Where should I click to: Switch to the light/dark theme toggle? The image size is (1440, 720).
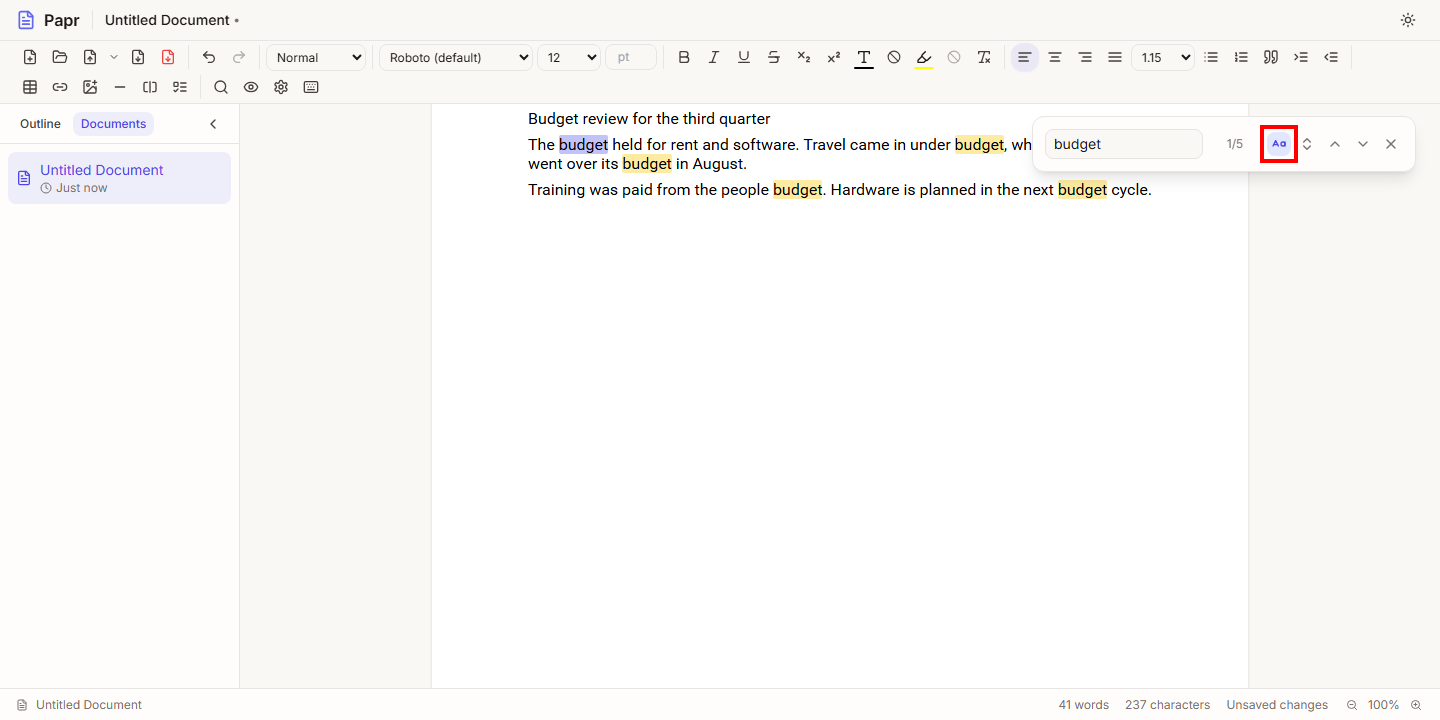(1408, 20)
